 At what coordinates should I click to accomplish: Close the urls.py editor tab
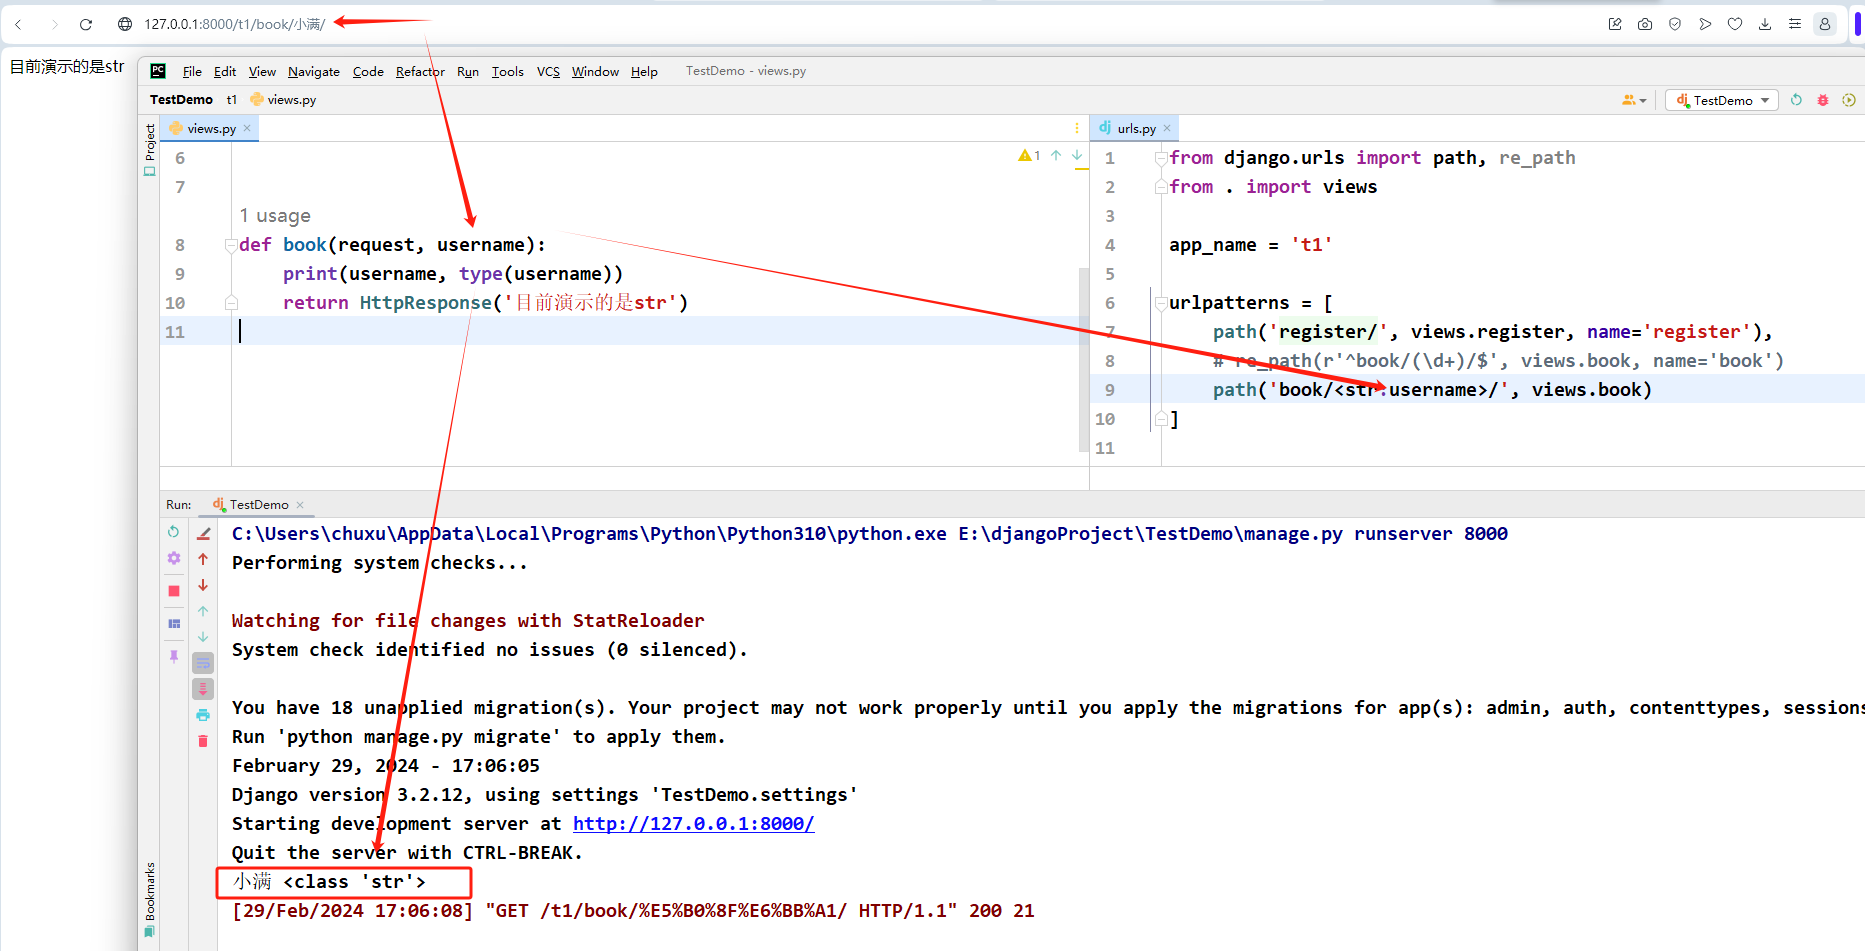pos(1167,128)
